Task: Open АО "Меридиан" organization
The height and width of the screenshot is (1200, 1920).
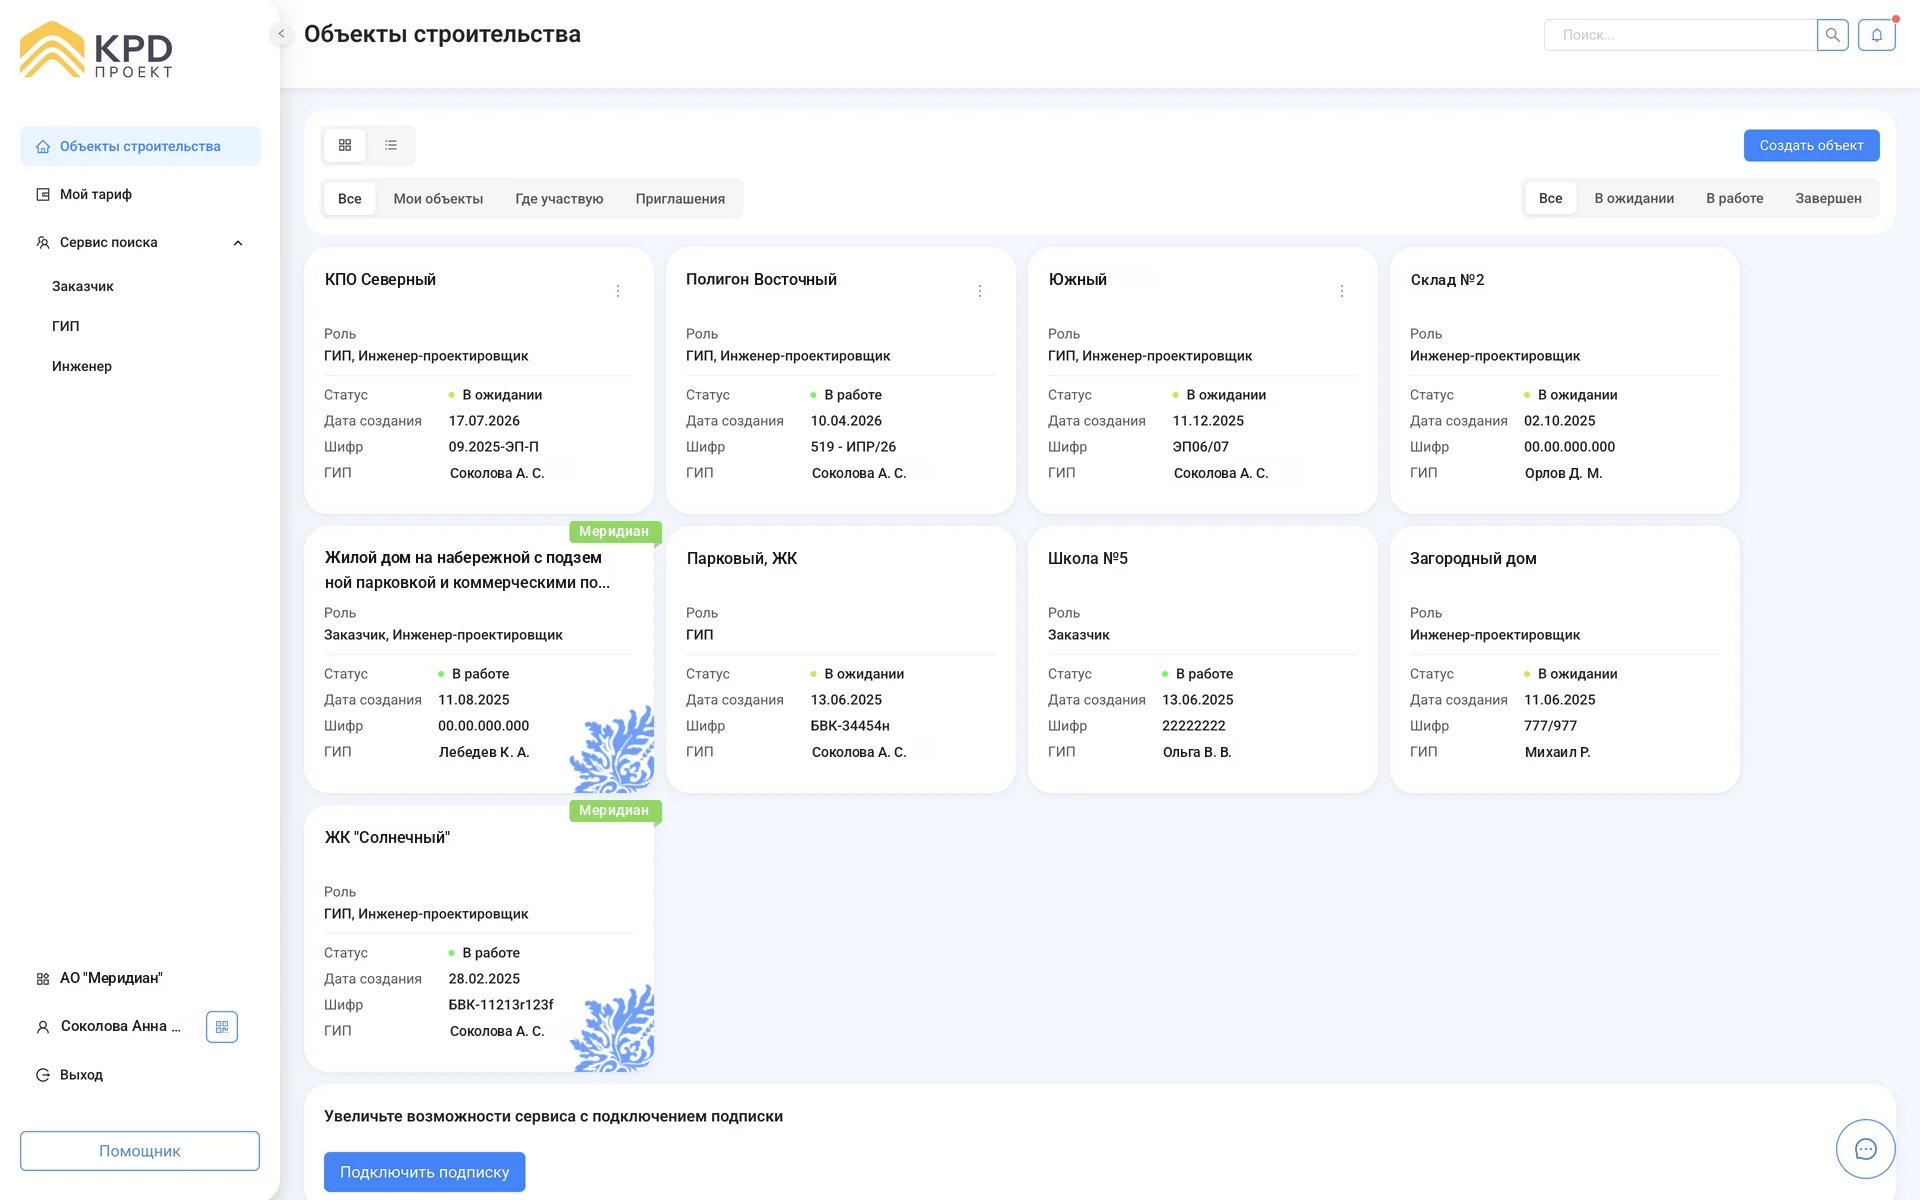Action: coord(111,978)
